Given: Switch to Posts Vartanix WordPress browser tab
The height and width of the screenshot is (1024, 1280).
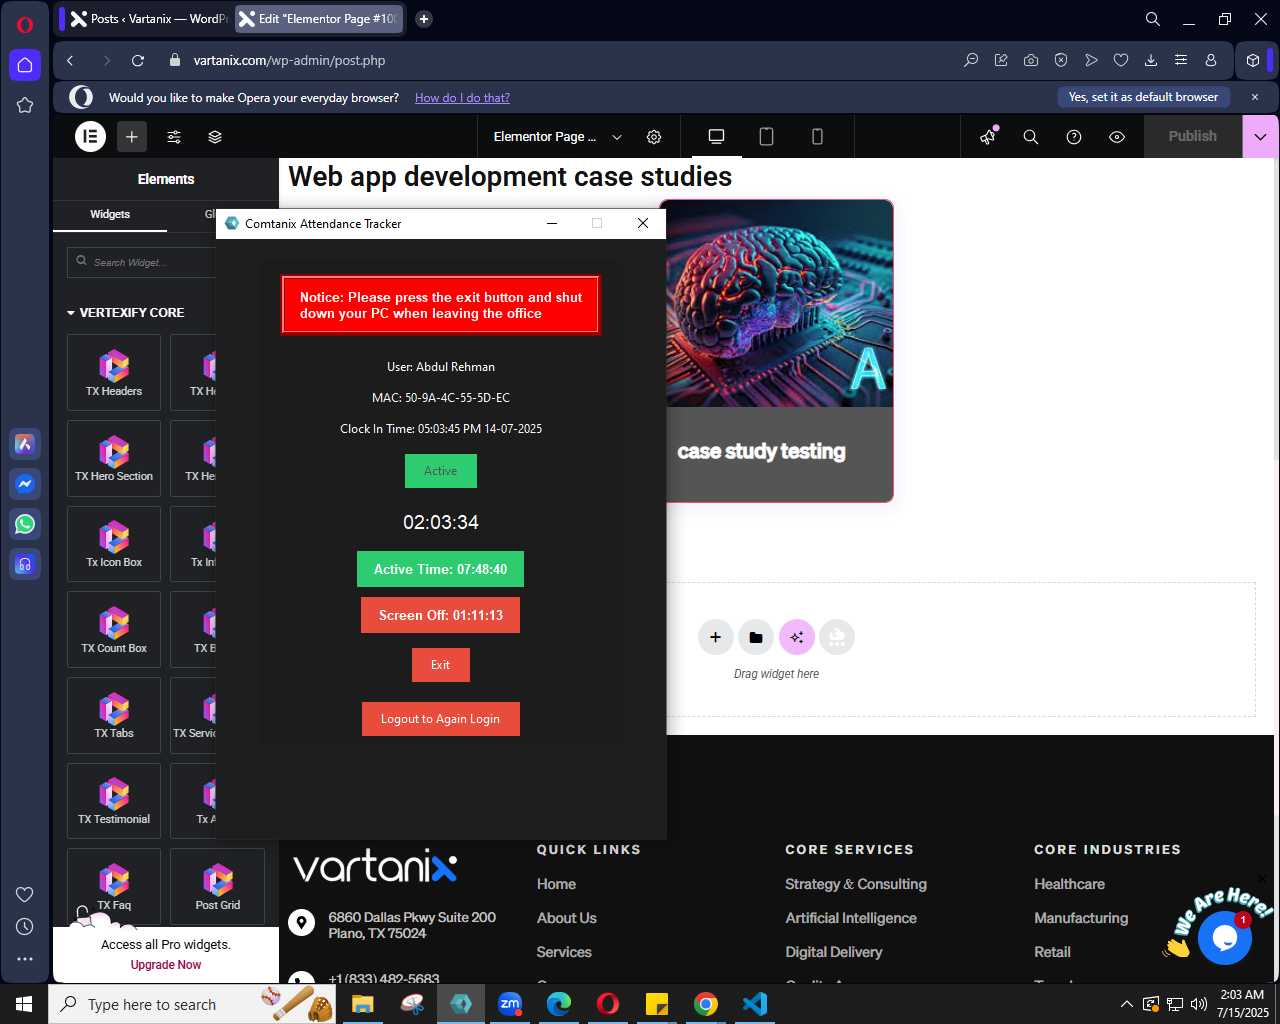Looking at the screenshot, I should coord(148,19).
